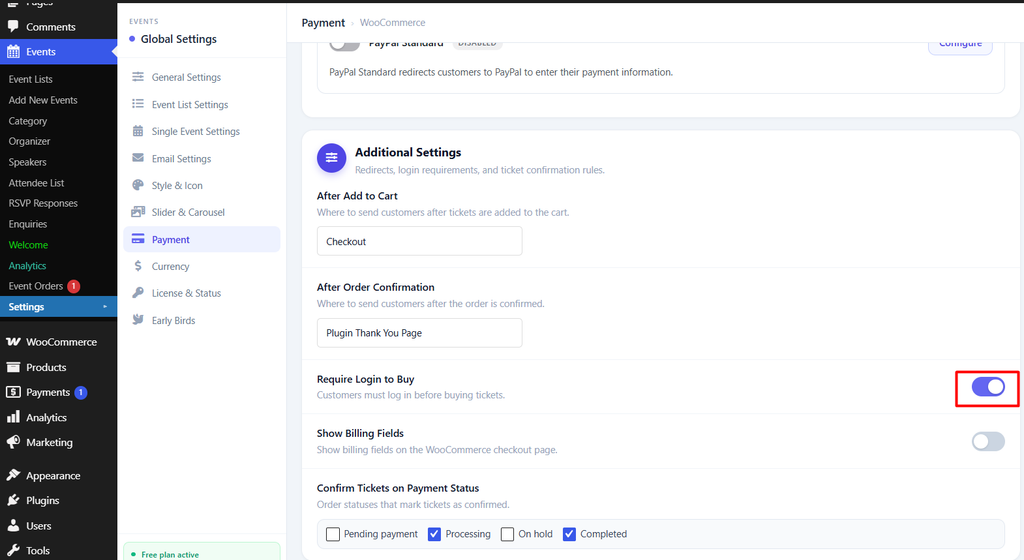Click the After Add to Cart label
This screenshot has height=560, width=1024.
click(357, 196)
